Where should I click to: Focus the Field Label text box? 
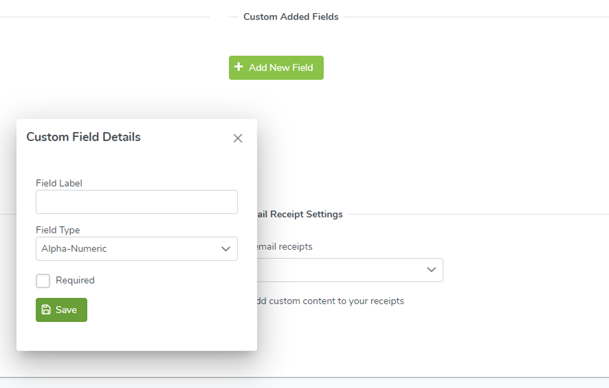[137, 202]
